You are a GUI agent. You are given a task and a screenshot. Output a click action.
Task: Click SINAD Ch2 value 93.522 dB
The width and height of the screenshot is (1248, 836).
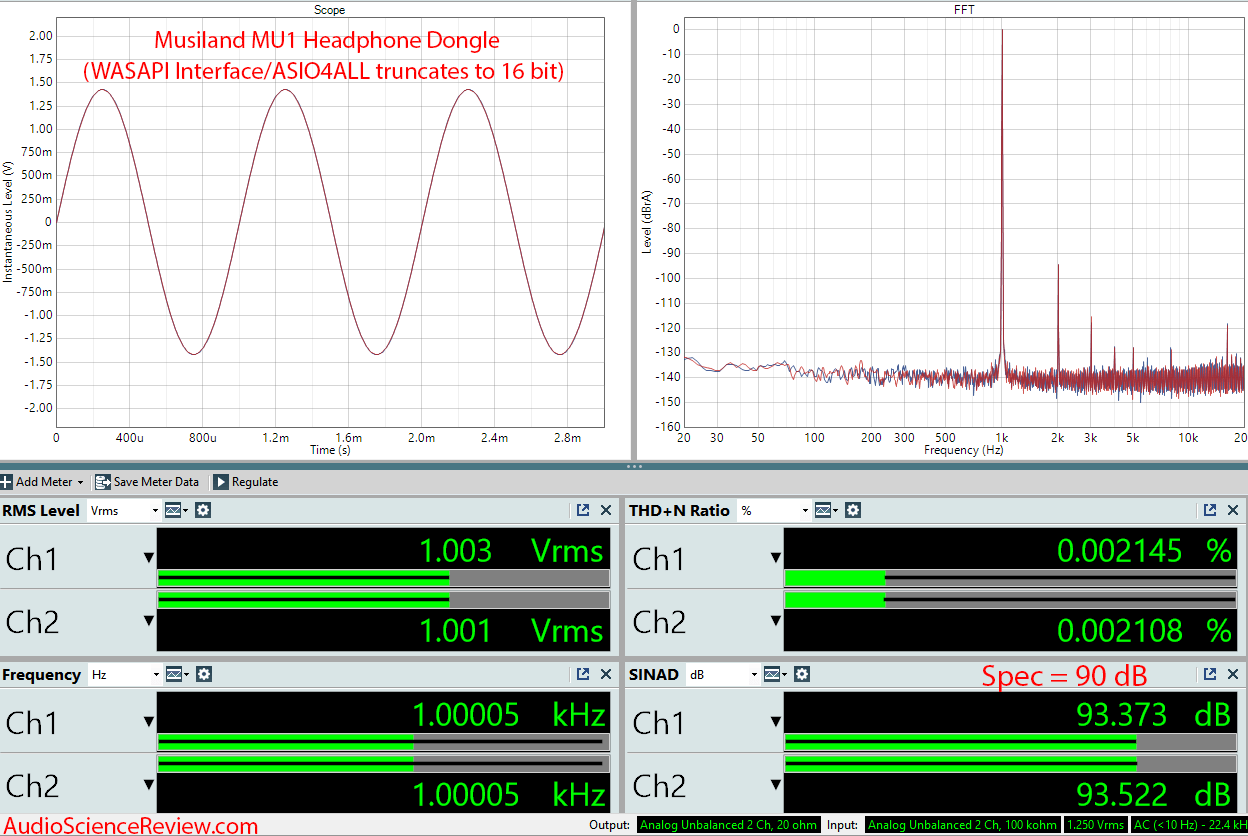click(x=1153, y=794)
